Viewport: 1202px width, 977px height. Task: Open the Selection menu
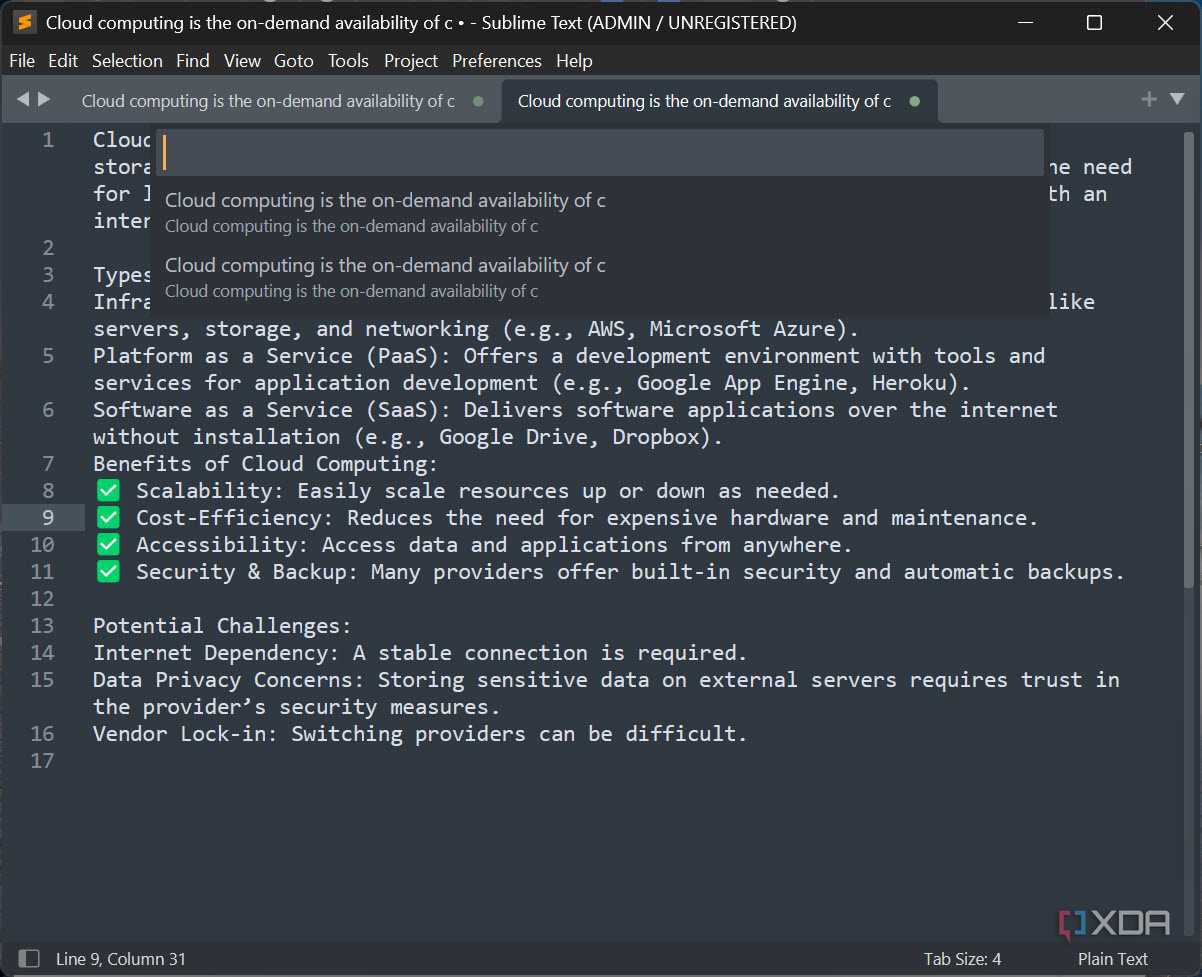tap(127, 61)
